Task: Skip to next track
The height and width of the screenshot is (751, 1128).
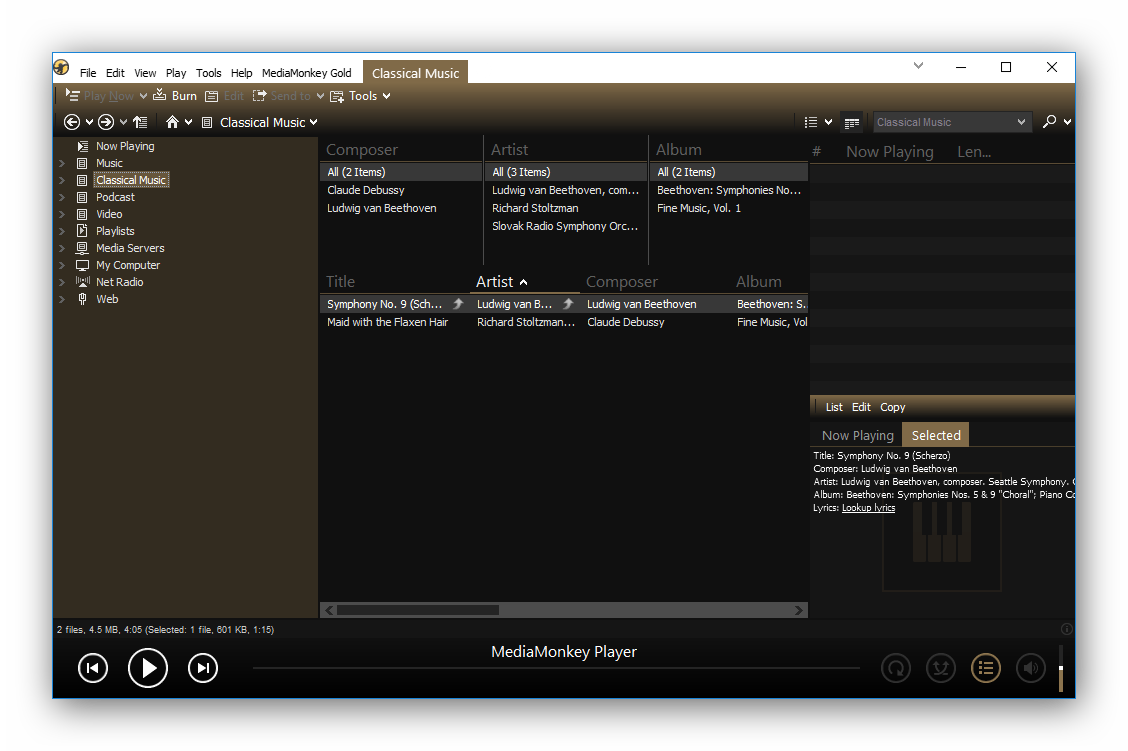Action: coord(203,668)
